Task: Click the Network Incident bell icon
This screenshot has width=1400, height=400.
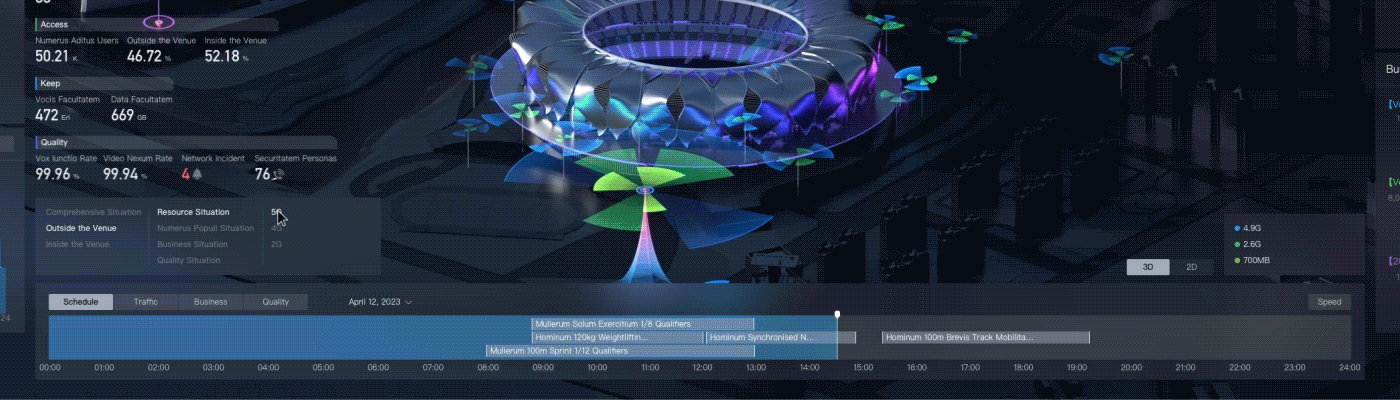Action: pyautogui.click(x=198, y=174)
